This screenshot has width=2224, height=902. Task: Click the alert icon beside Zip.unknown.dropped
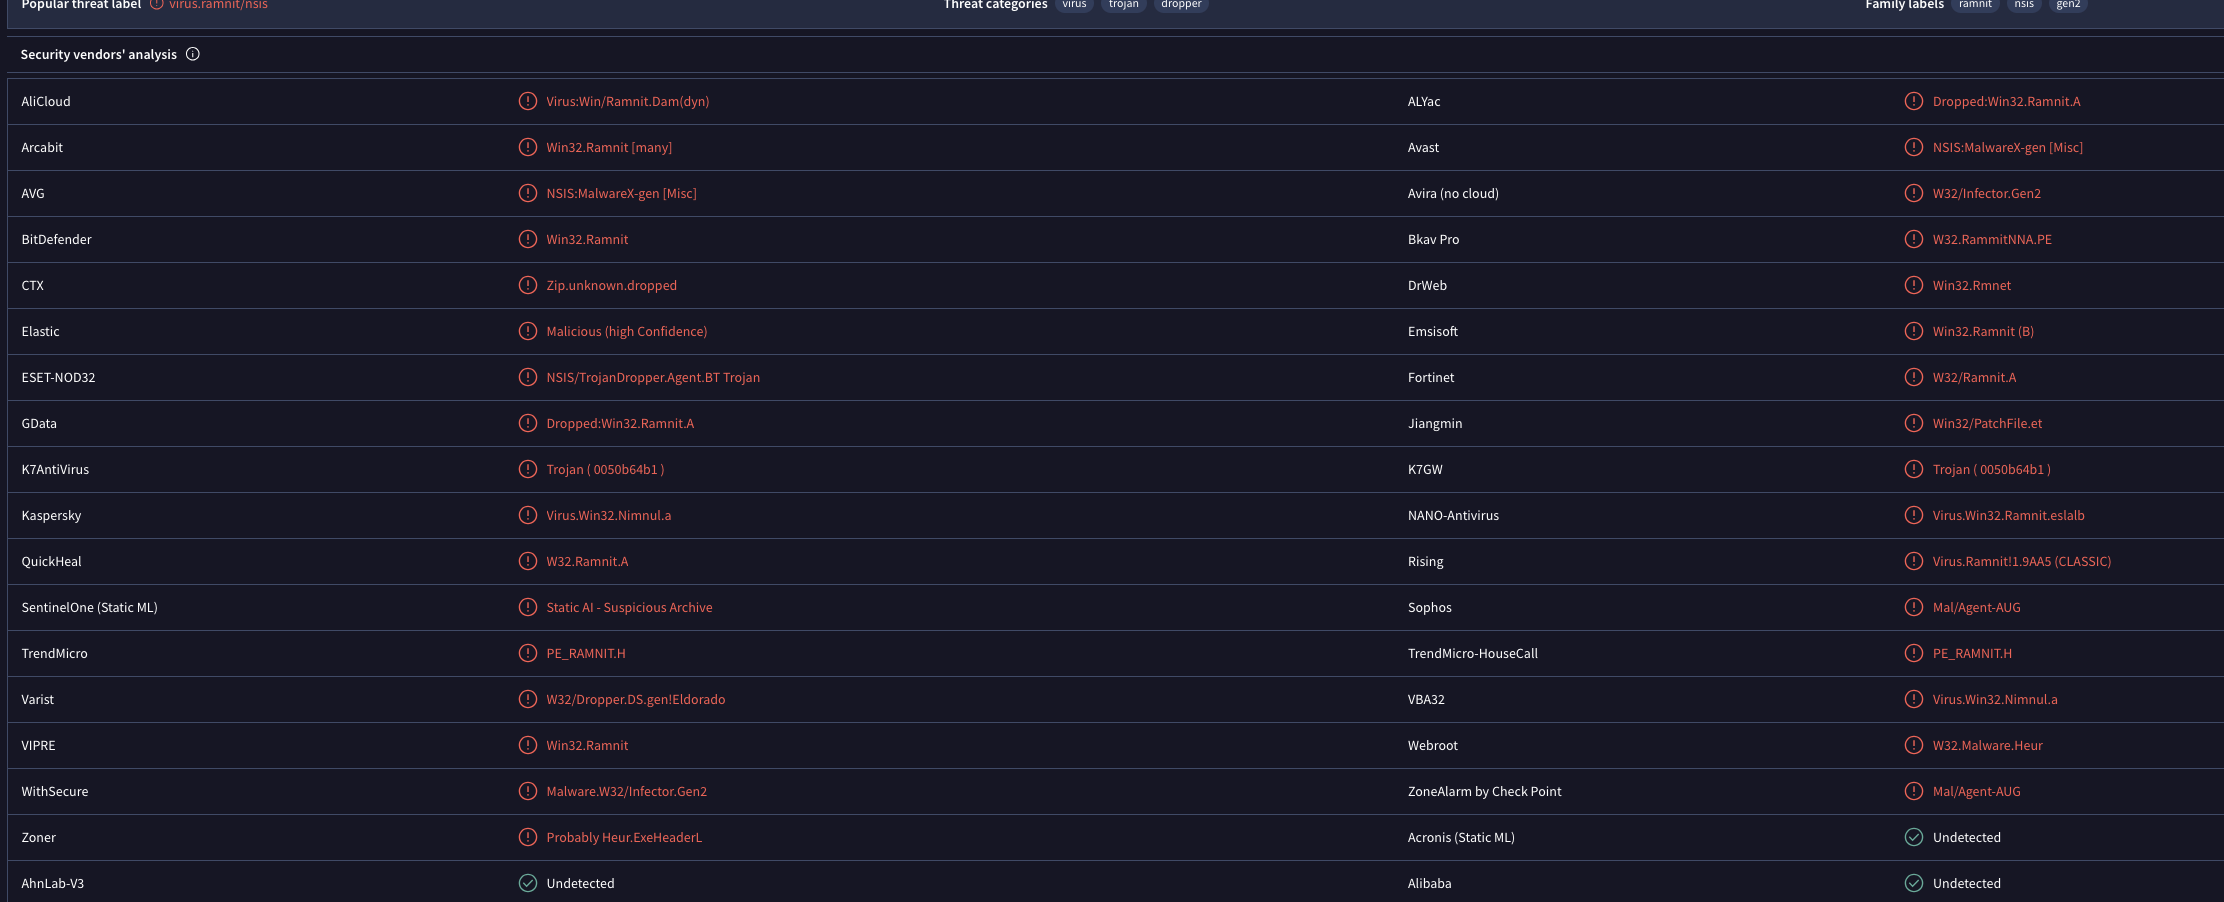(528, 285)
